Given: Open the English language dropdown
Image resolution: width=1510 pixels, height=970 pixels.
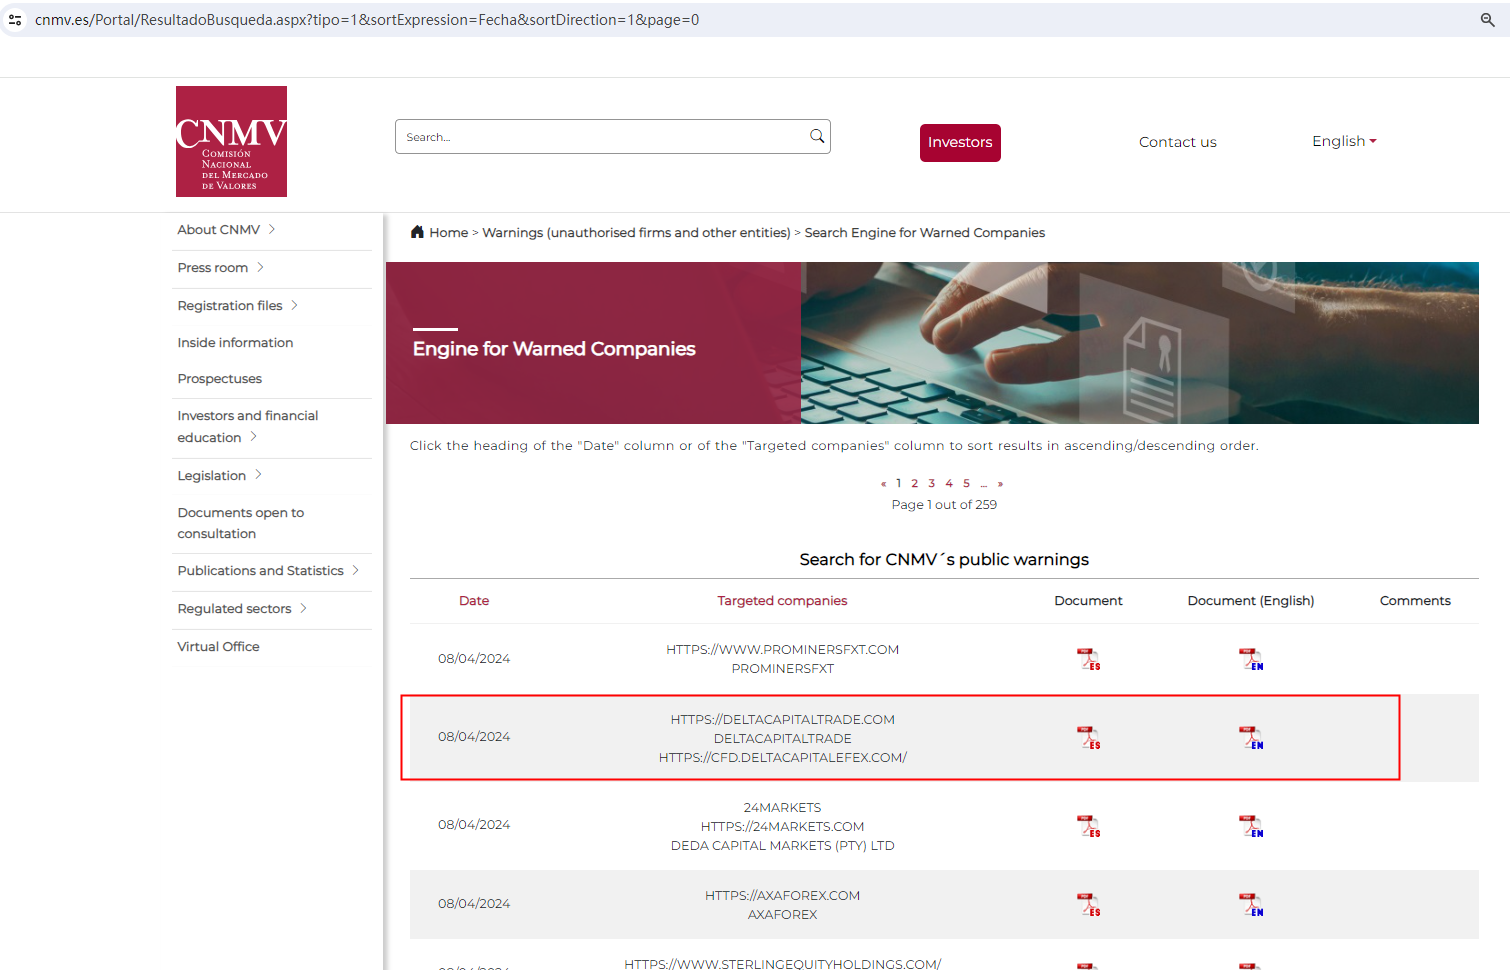Looking at the screenshot, I should (1344, 141).
